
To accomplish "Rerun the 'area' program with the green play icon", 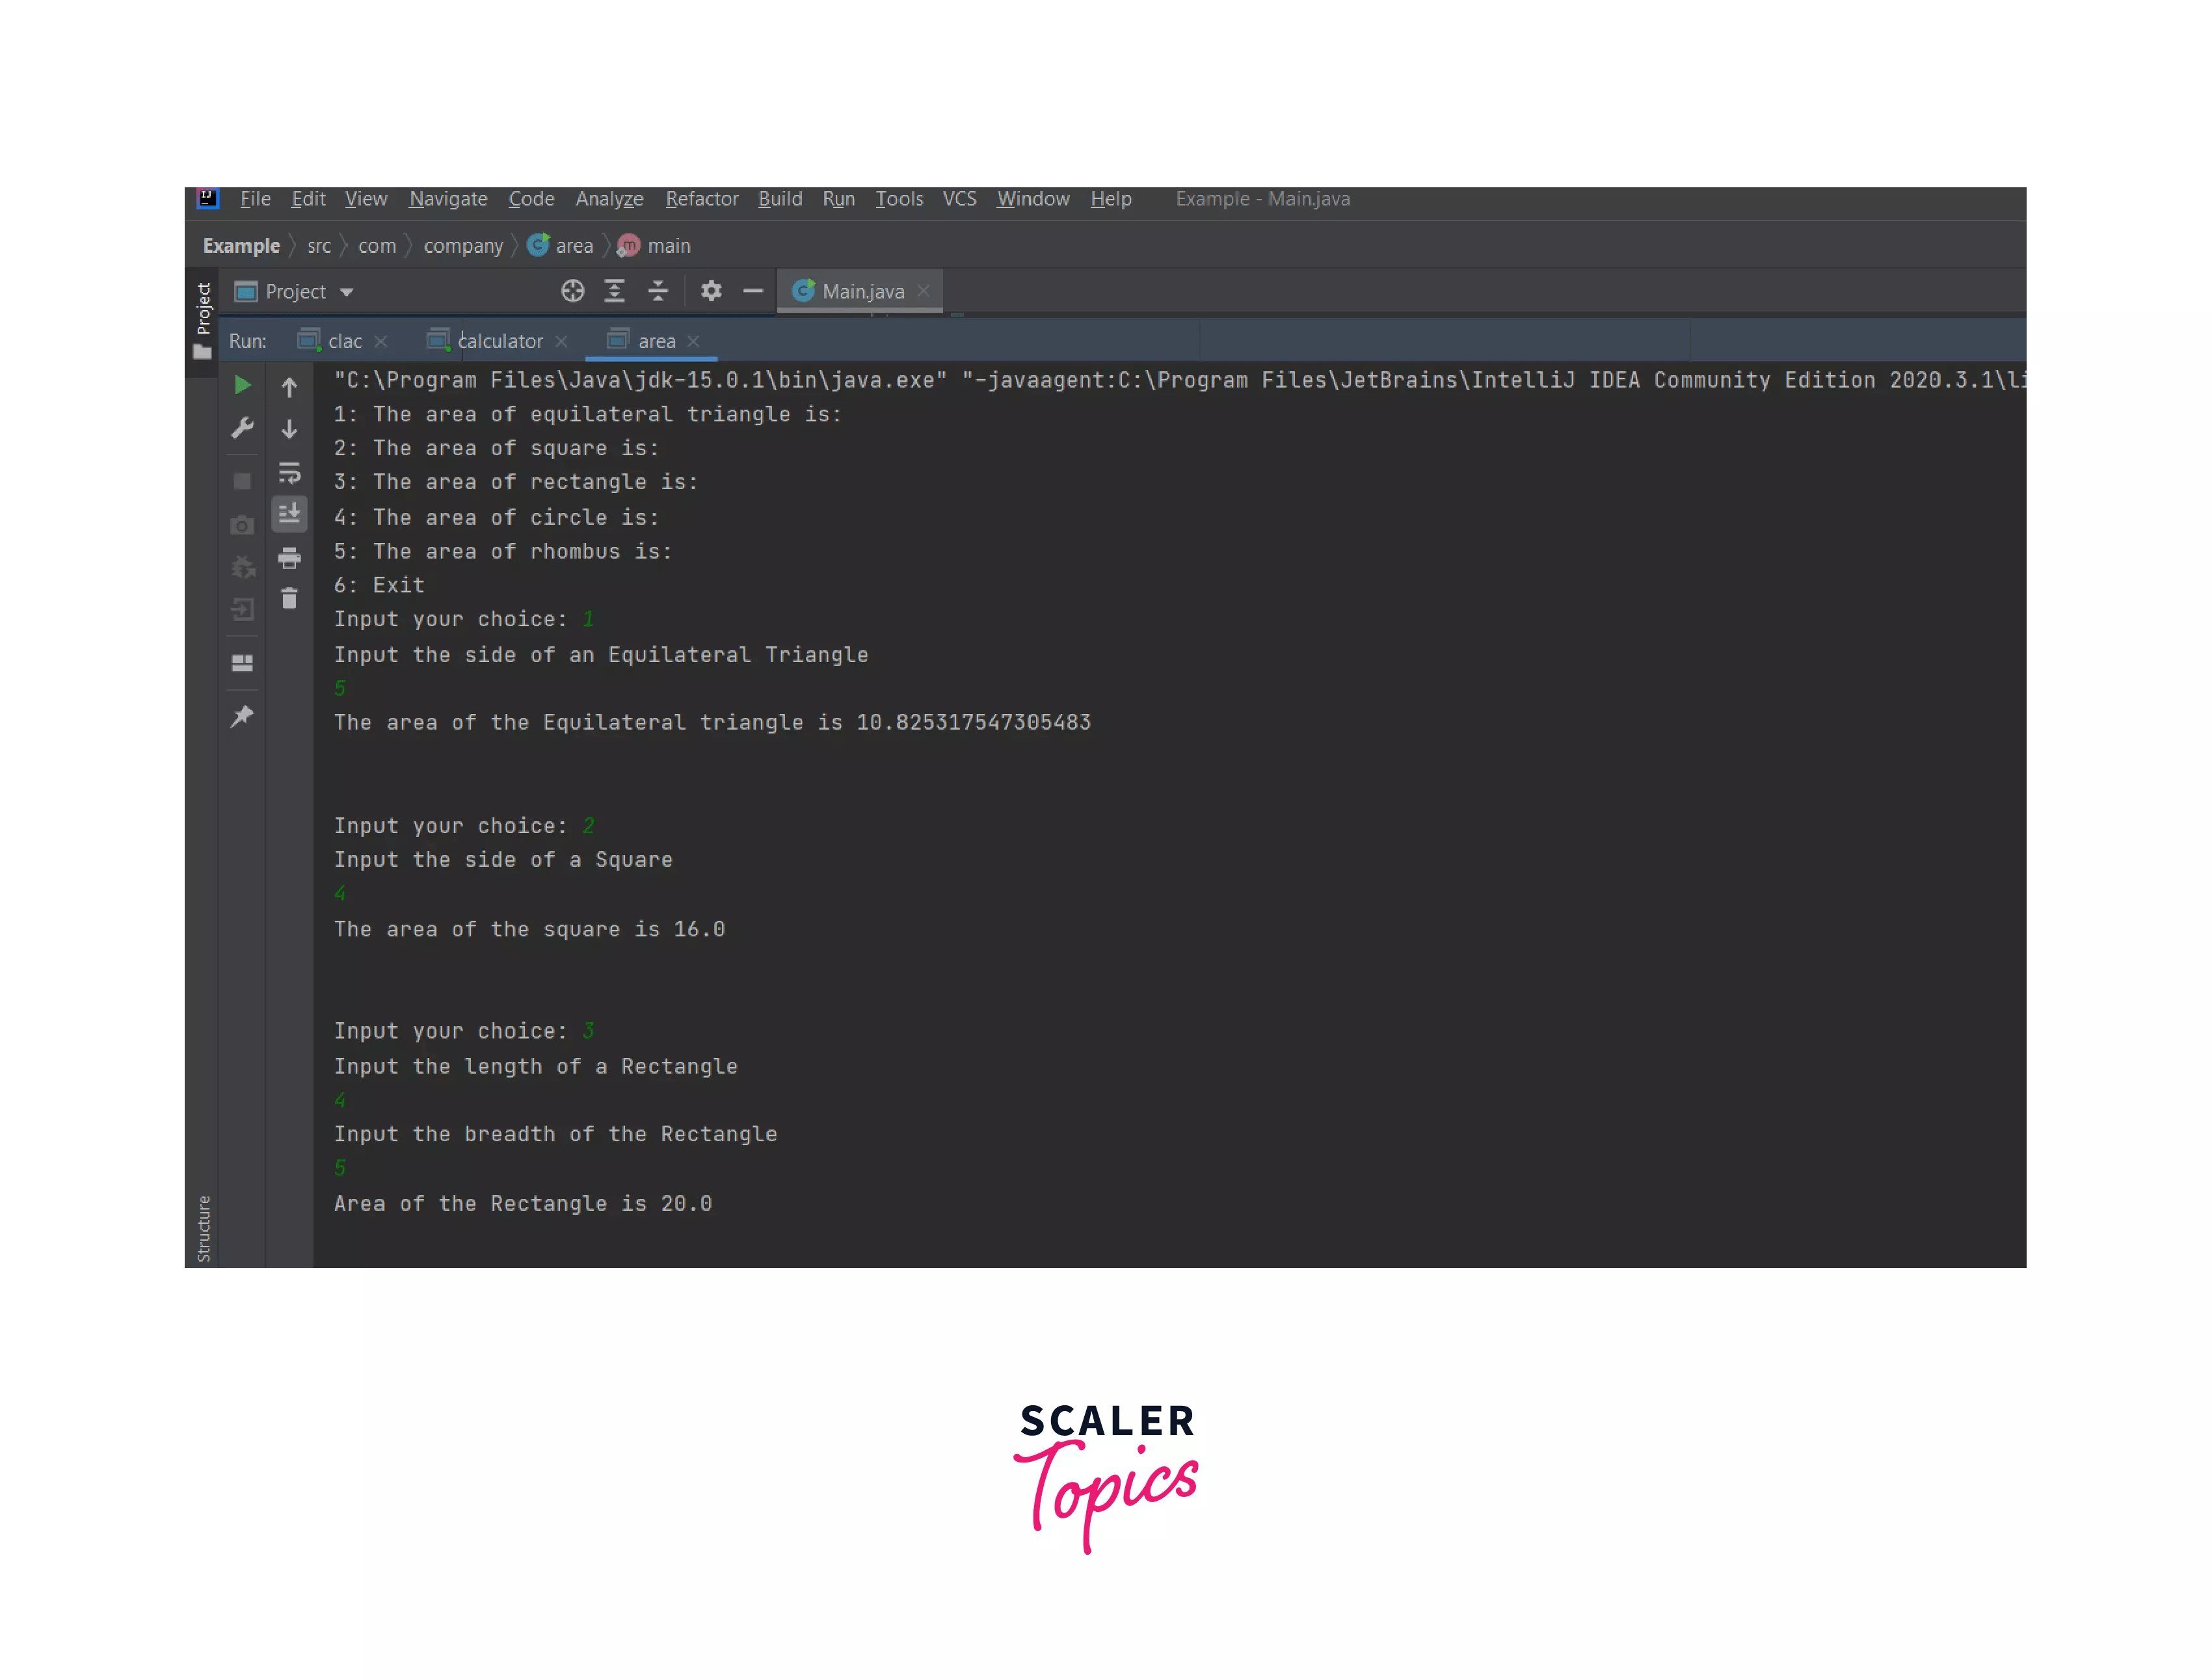I will point(242,385).
